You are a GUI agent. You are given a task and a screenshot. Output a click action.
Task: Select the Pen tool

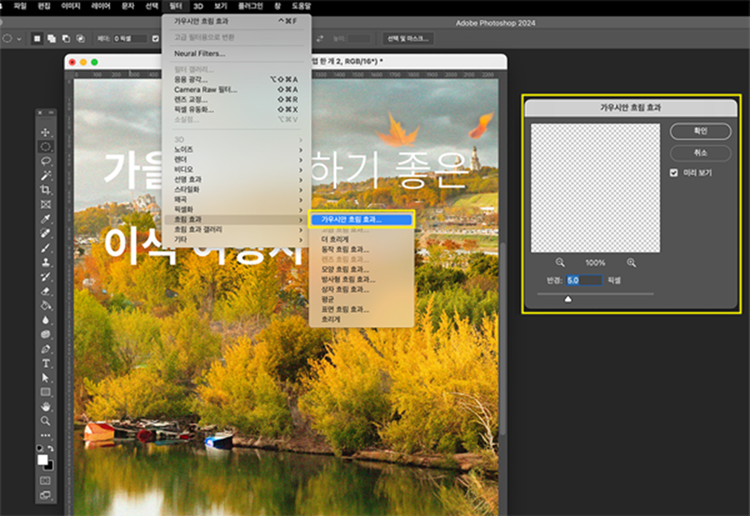click(x=45, y=349)
